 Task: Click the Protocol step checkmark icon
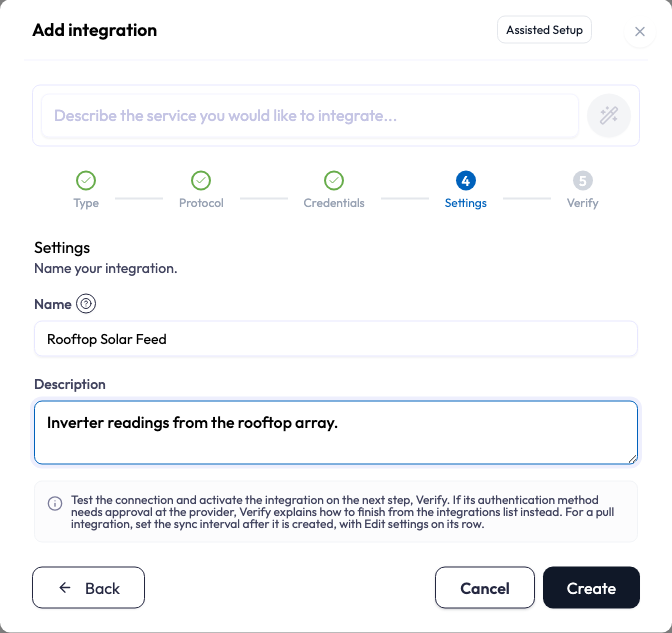201,180
